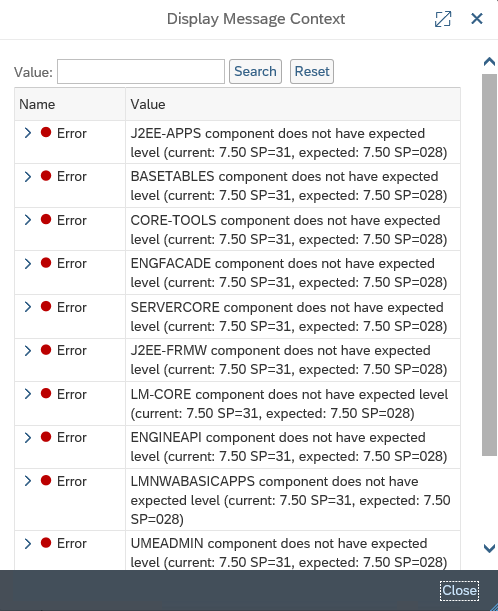Expand the J2EE-APPS error row
The width and height of the screenshot is (498, 611).
click(28, 133)
